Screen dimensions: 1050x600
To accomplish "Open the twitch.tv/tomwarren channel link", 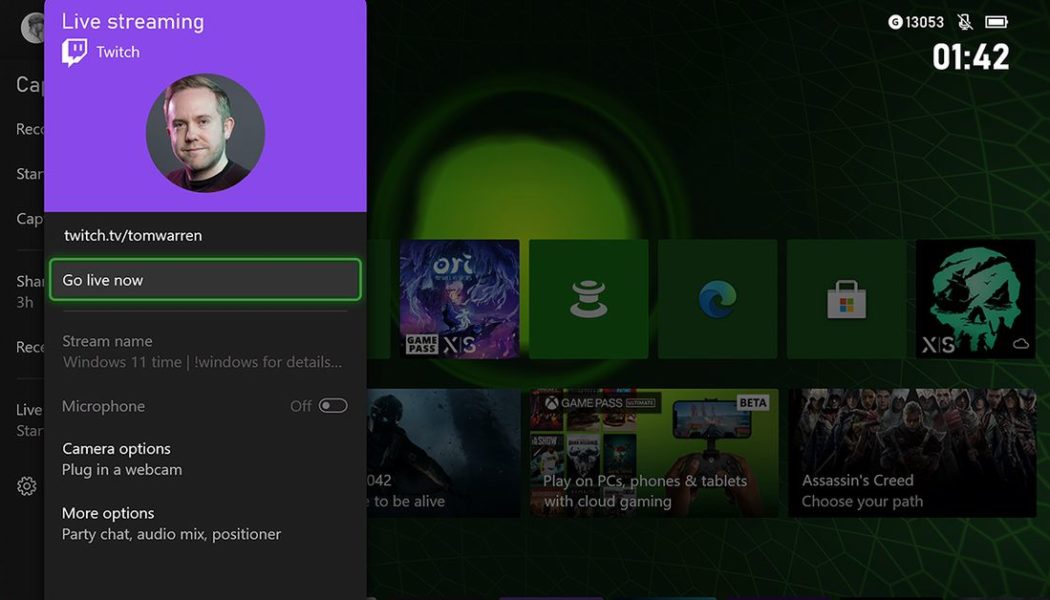I will click(x=133, y=235).
